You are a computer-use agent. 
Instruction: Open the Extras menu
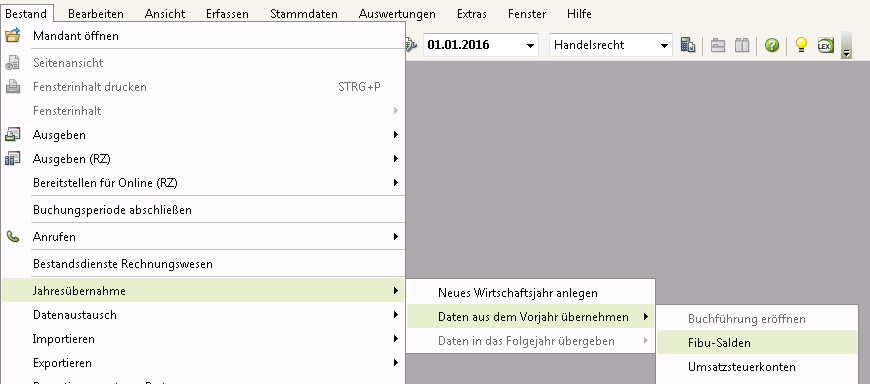(472, 14)
